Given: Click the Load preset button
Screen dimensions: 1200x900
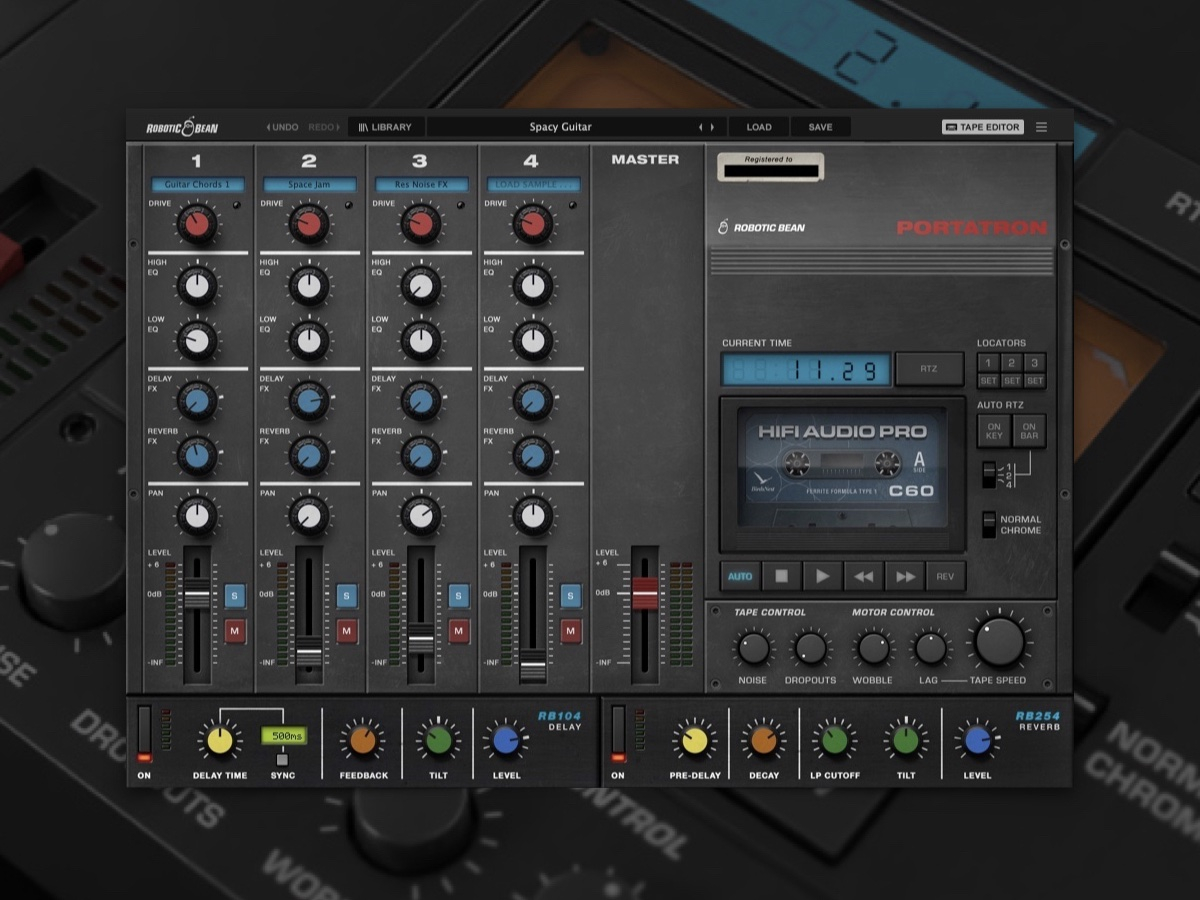Looking at the screenshot, I should click(759, 127).
